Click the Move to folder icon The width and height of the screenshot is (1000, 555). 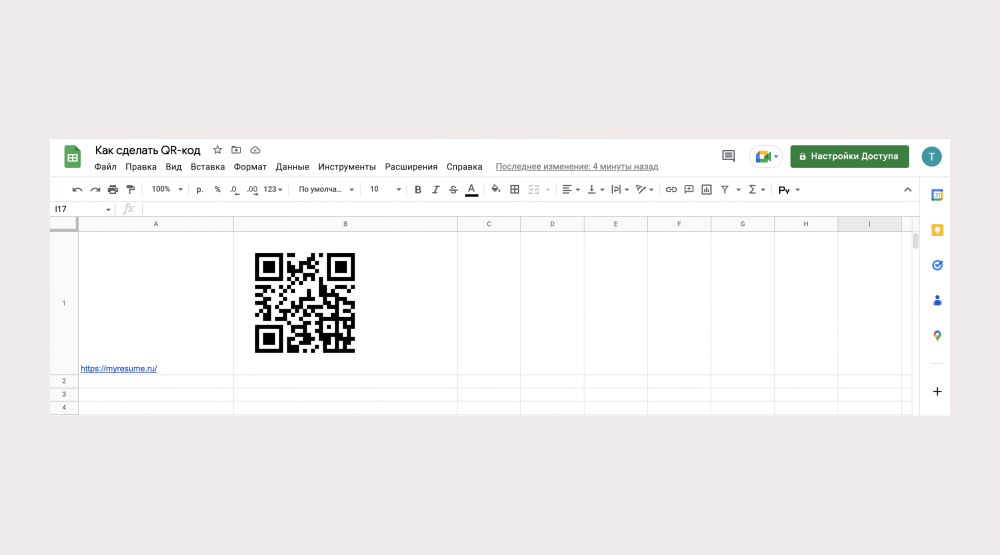coord(236,150)
